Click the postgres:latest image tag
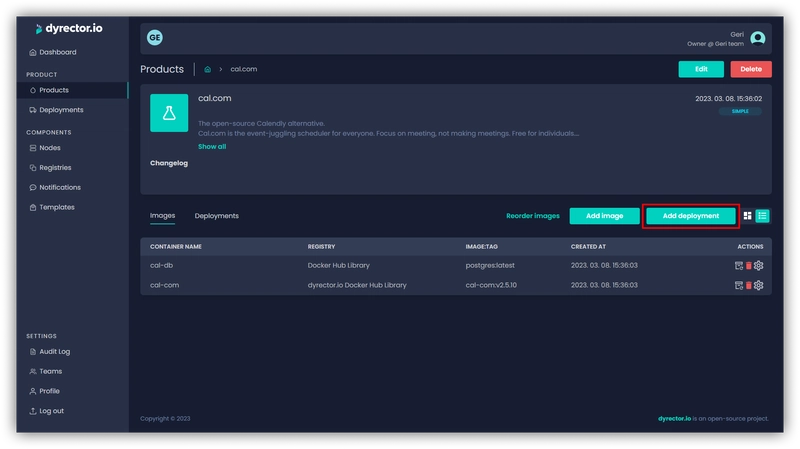Image resolution: width=800 pixels, height=449 pixels. pos(490,265)
